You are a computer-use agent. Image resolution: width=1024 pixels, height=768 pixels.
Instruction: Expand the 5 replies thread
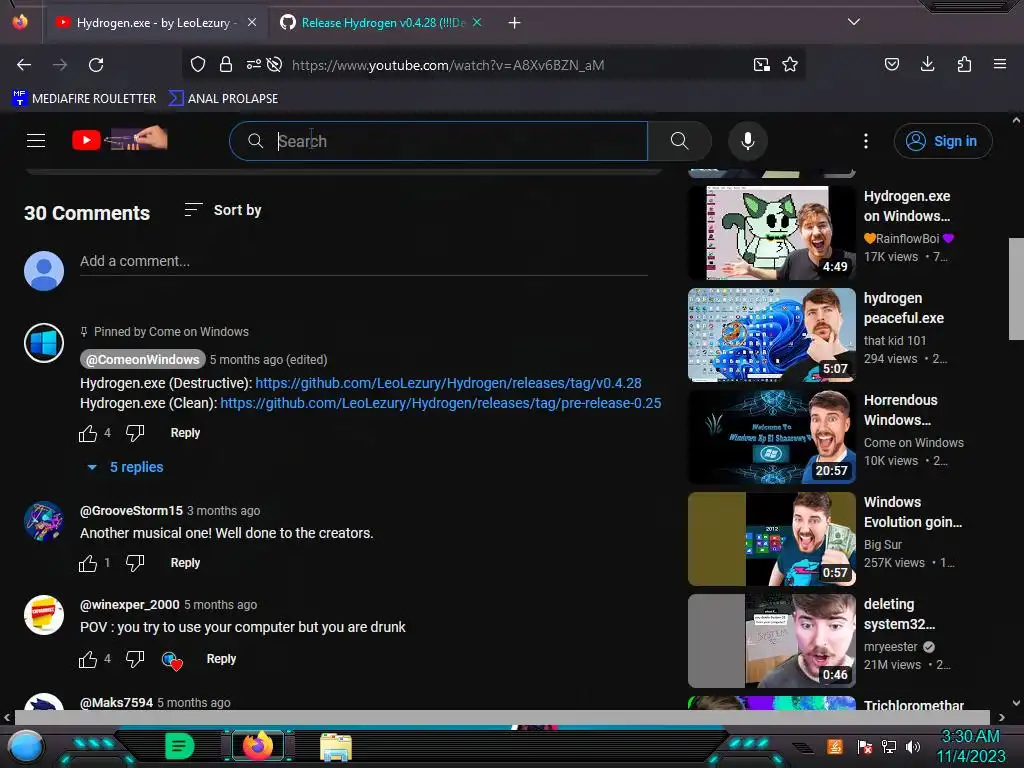tap(125, 467)
